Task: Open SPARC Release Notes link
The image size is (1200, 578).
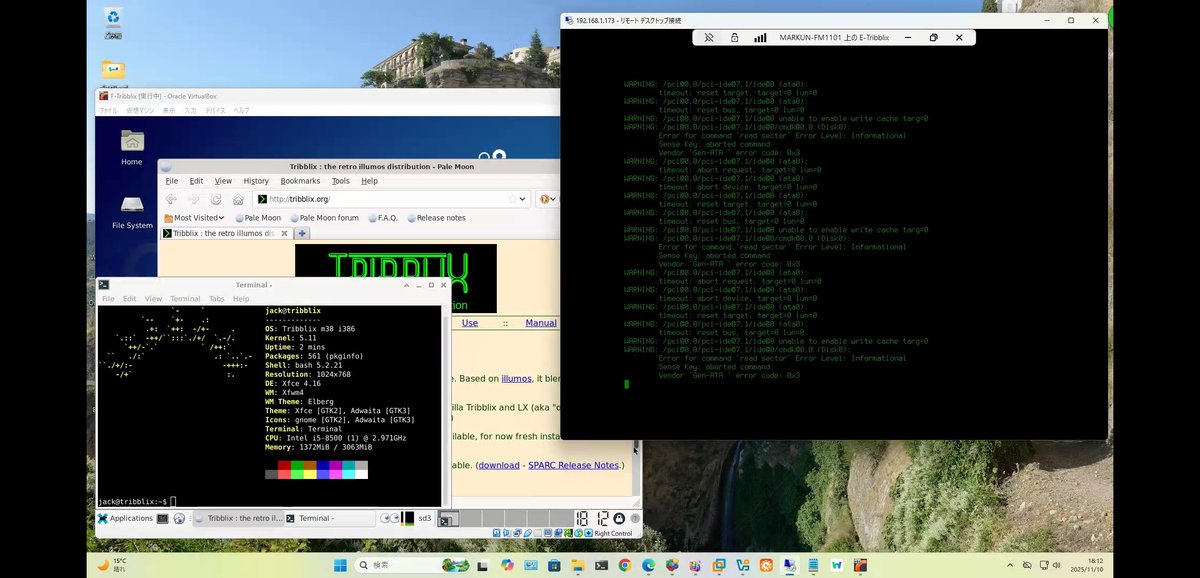Action: click(575, 465)
